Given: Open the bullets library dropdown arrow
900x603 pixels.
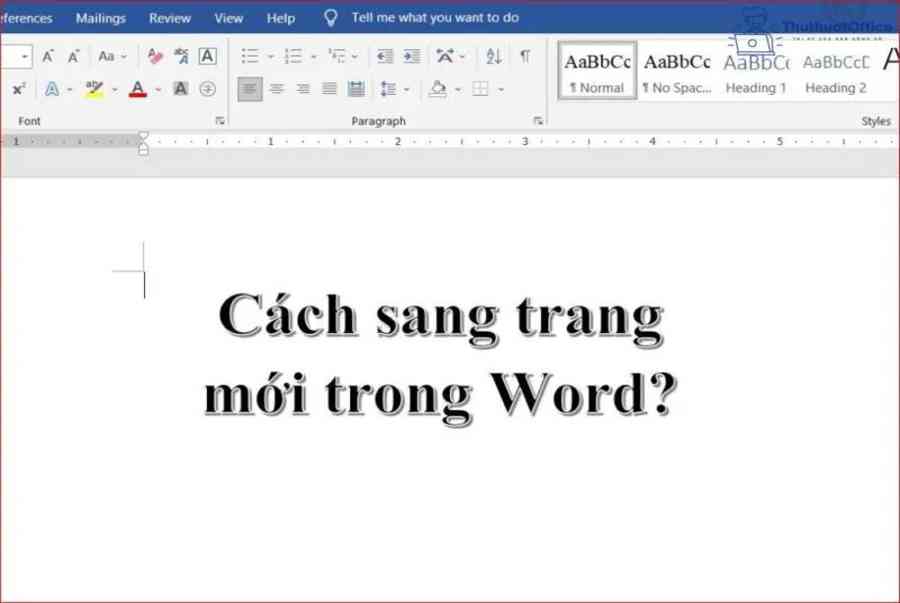Looking at the screenshot, I should pos(270,56).
